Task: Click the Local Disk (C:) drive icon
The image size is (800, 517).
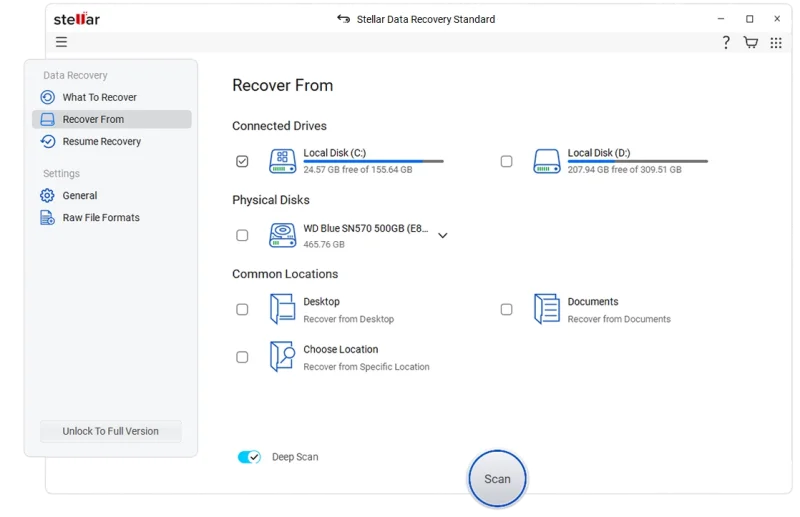Action: [x=282, y=161]
